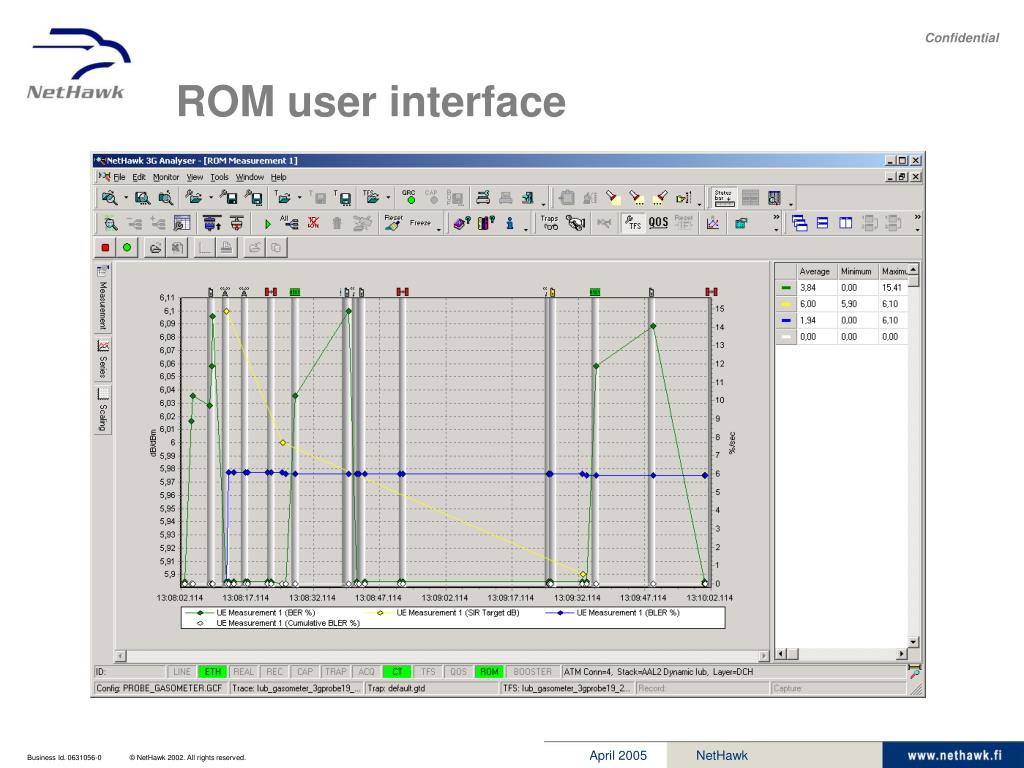
Task: Click the yellow SIR Target series color swatch
Action: (786, 304)
